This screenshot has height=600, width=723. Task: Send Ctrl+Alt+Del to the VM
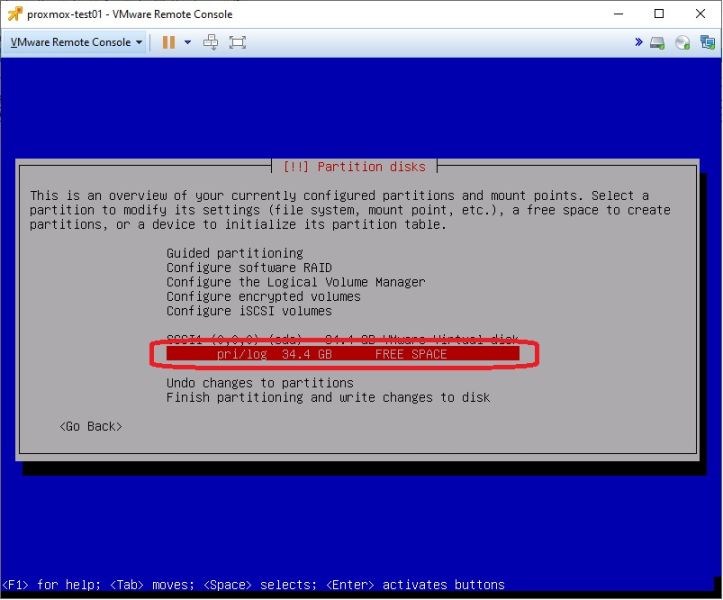[x=211, y=42]
